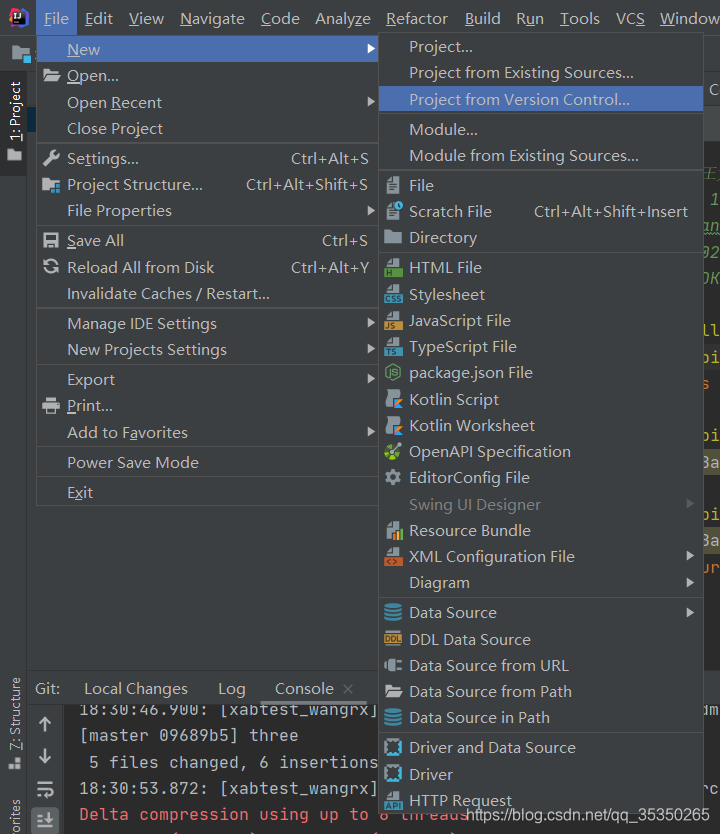Expand the XML Configuration File submenu arrow

[x=690, y=556]
